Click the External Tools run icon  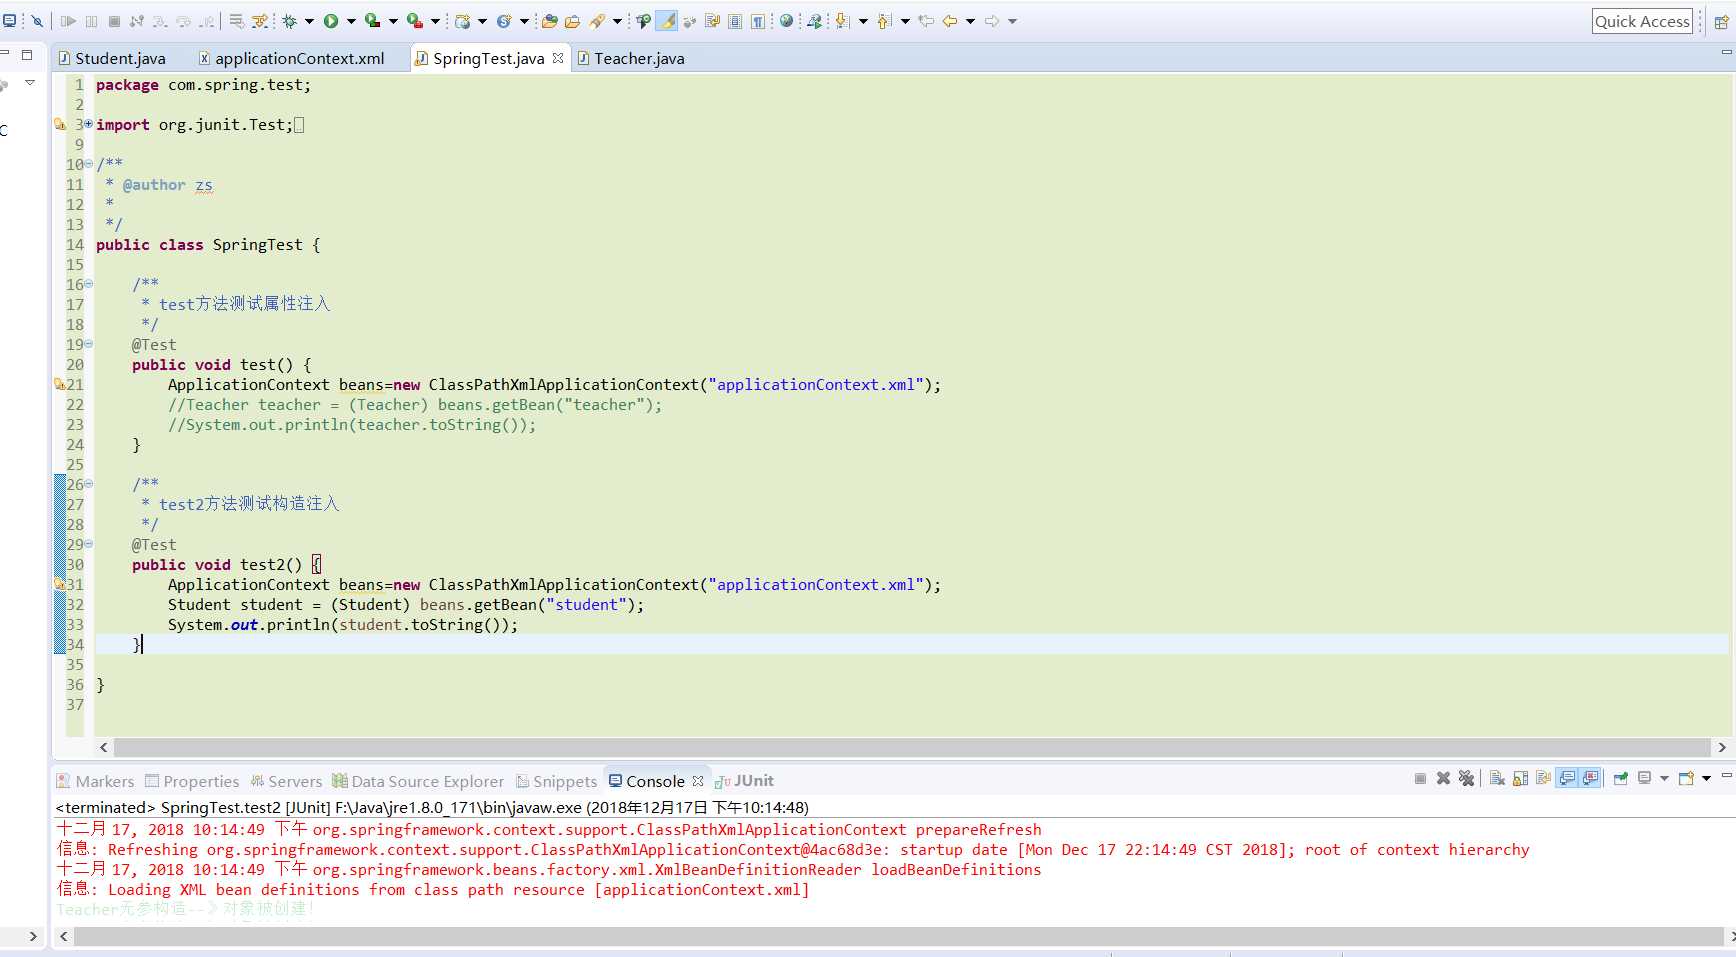click(x=414, y=21)
